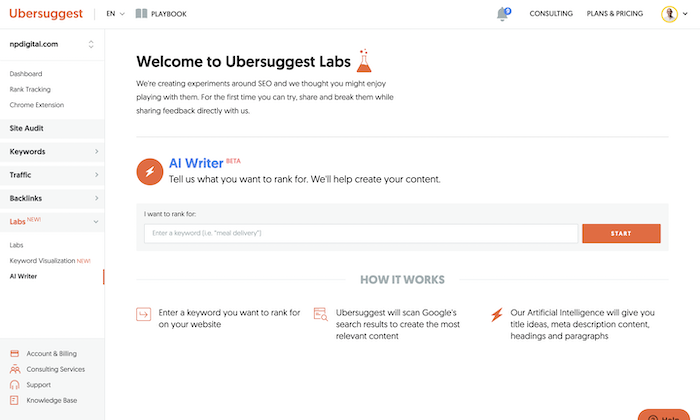
Task: Expand the Keywords sidebar section
Action: coord(52,152)
